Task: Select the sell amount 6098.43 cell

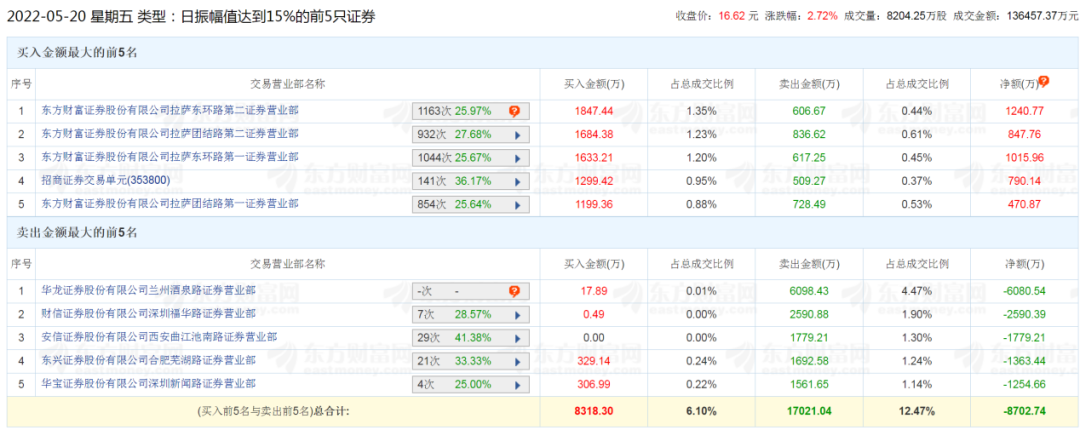Action: point(809,291)
